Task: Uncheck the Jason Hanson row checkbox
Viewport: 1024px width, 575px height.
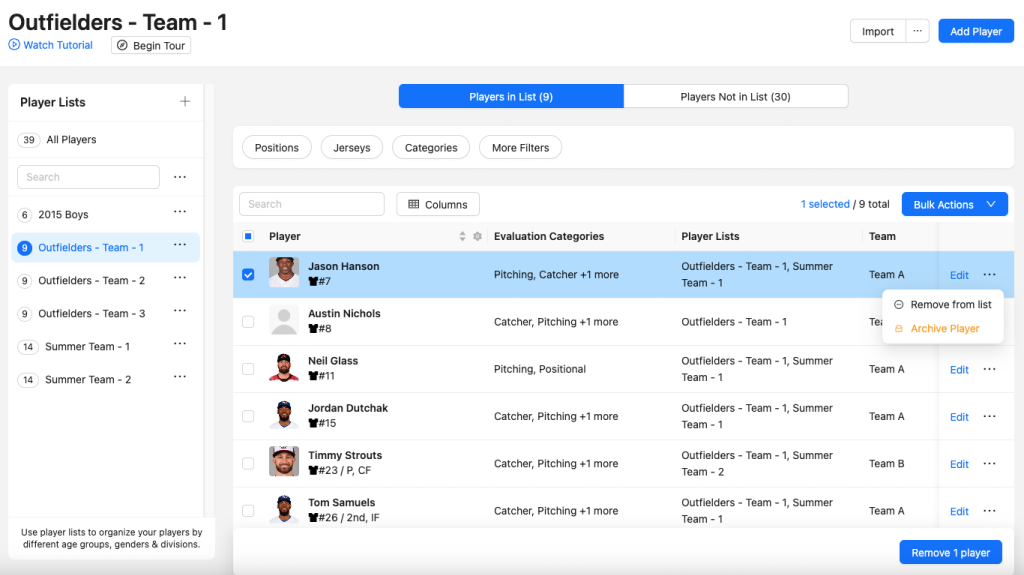Action: pyautogui.click(x=248, y=275)
